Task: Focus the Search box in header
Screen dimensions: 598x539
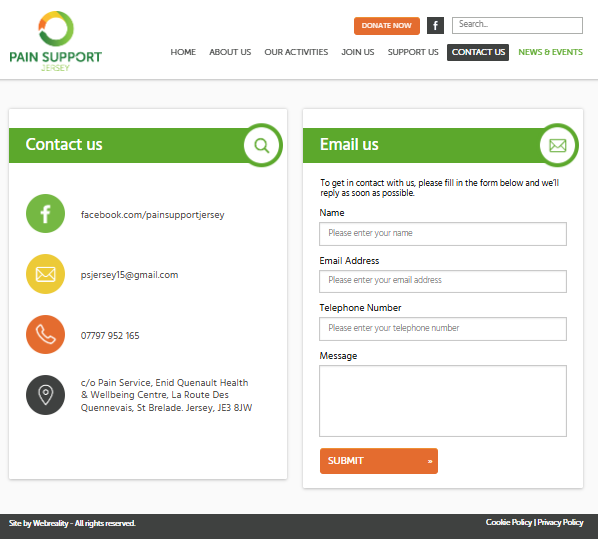Action: pos(517,25)
